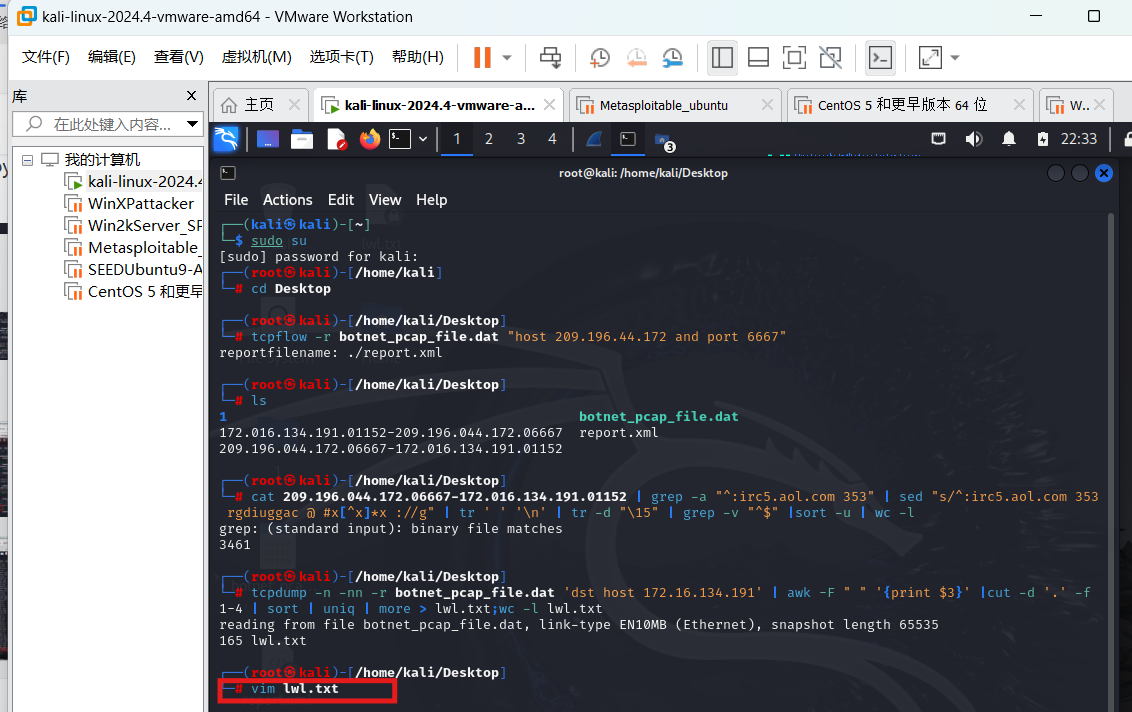
Task: Open the notifications bell icon
Action: pyautogui.click(x=1009, y=139)
